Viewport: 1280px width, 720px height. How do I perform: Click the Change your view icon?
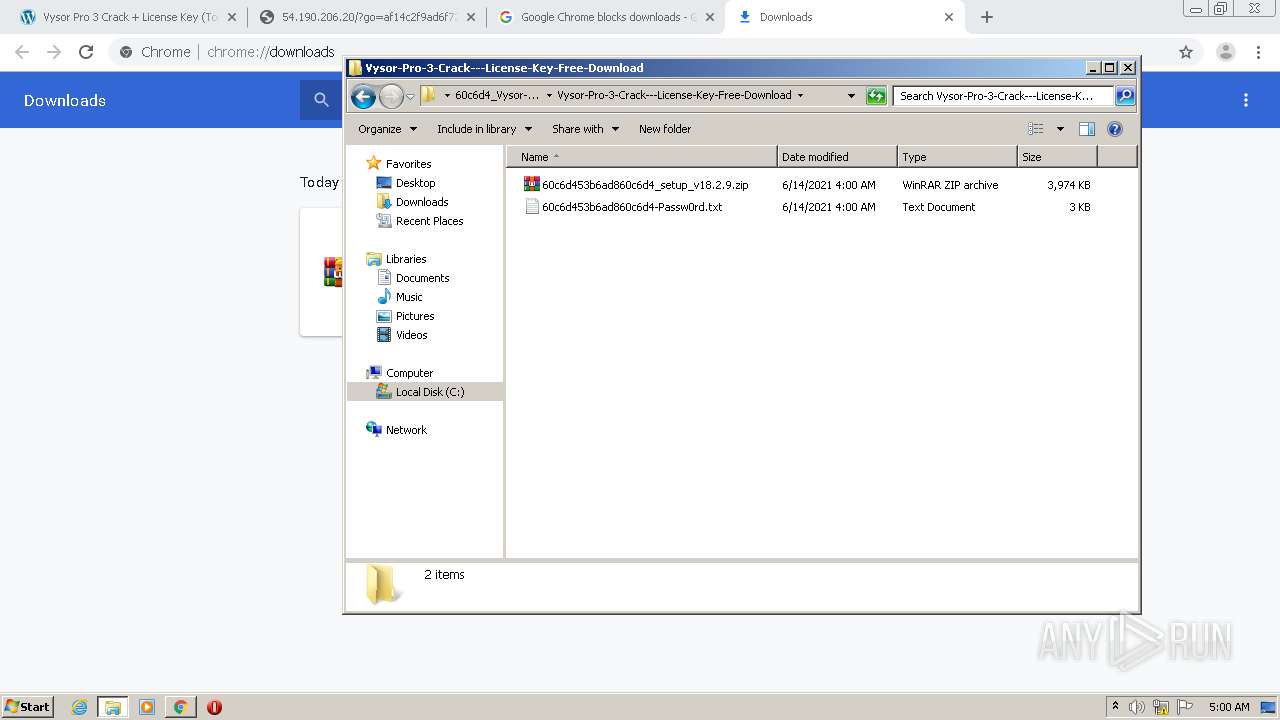tap(1036, 129)
